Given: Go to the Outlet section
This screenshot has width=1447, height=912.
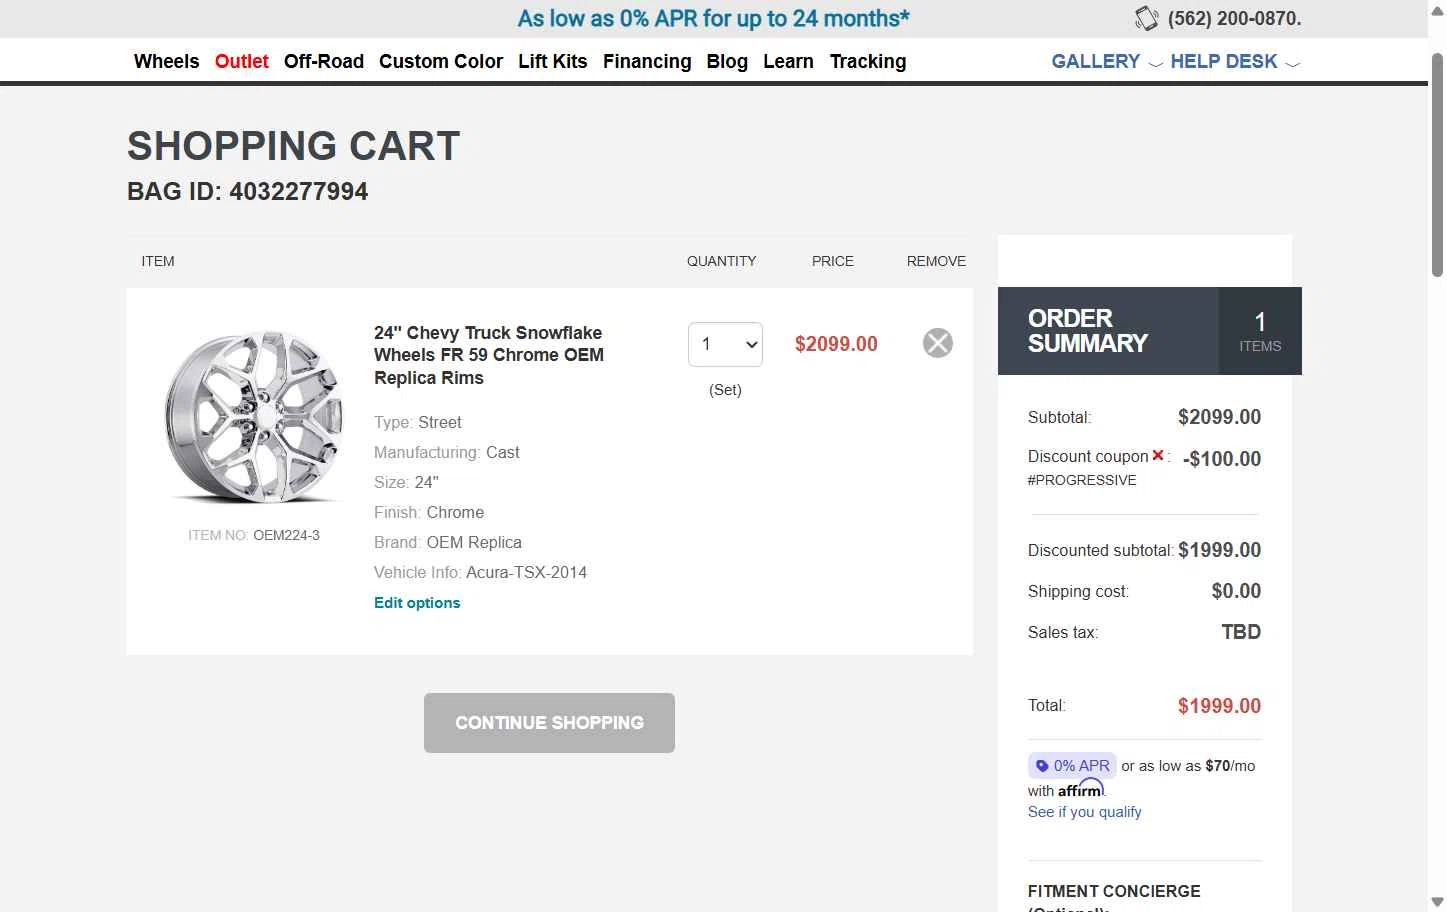Looking at the screenshot, I should click(241, 62).
